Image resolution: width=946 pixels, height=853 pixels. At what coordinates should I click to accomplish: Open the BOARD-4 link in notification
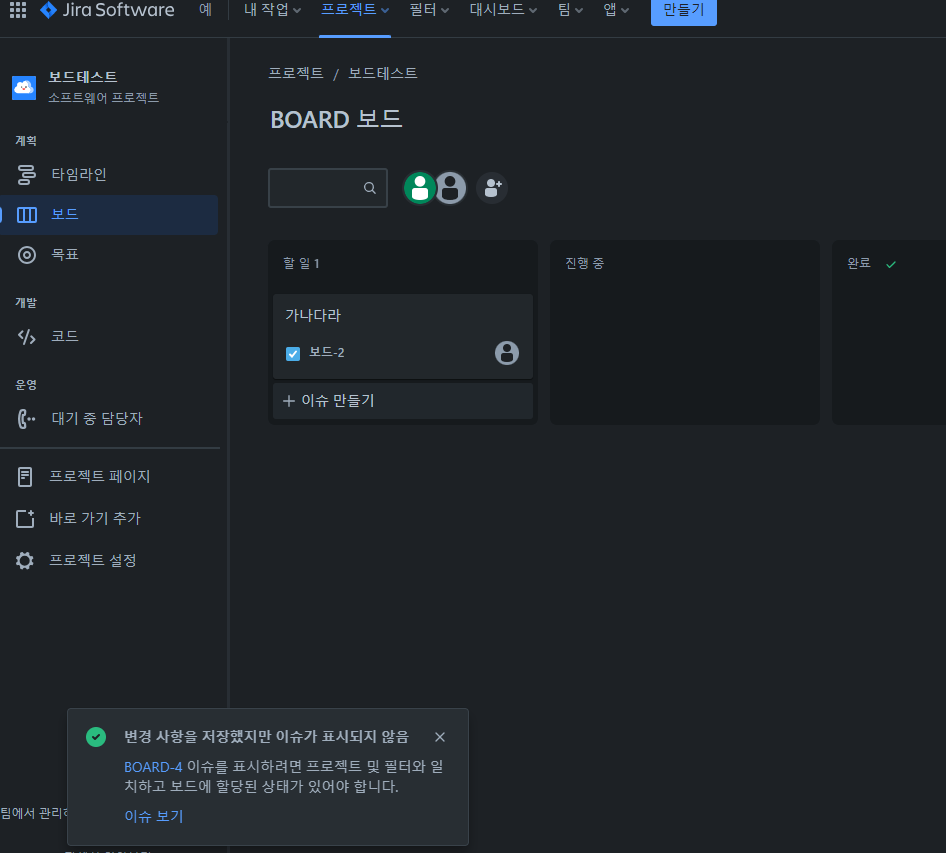(x=153, y=767)
